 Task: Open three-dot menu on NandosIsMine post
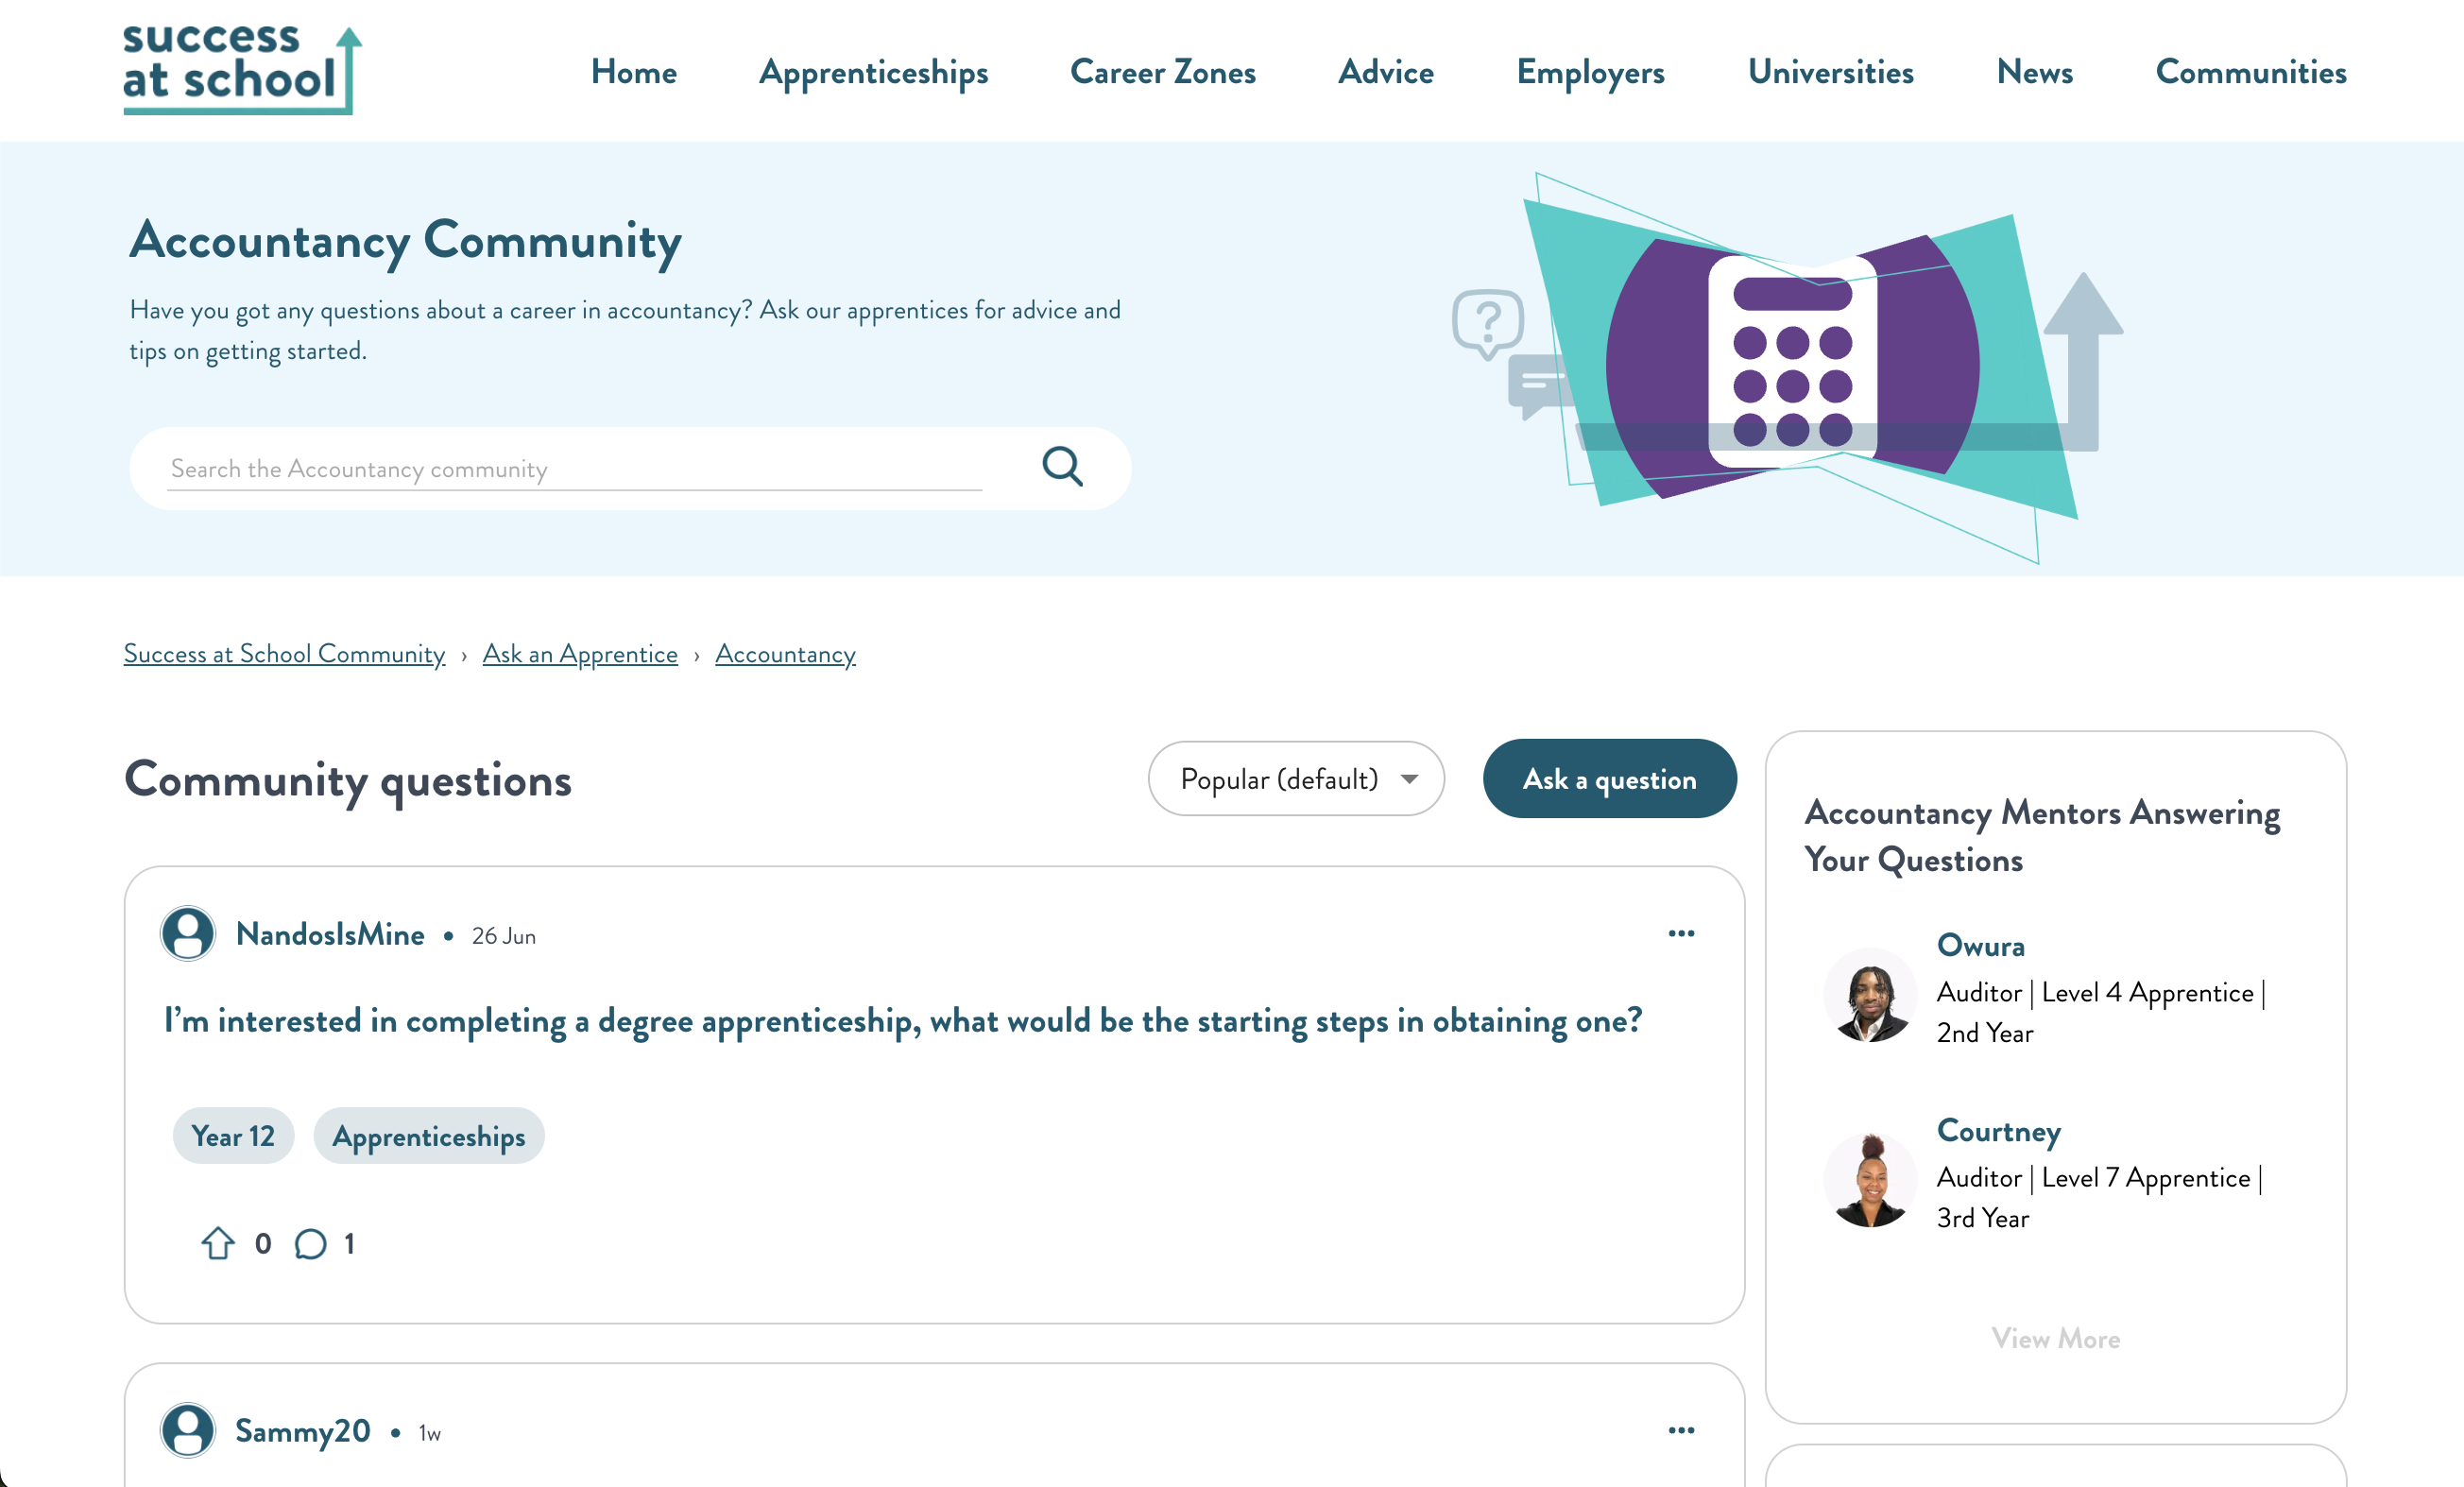(1681, 933)
